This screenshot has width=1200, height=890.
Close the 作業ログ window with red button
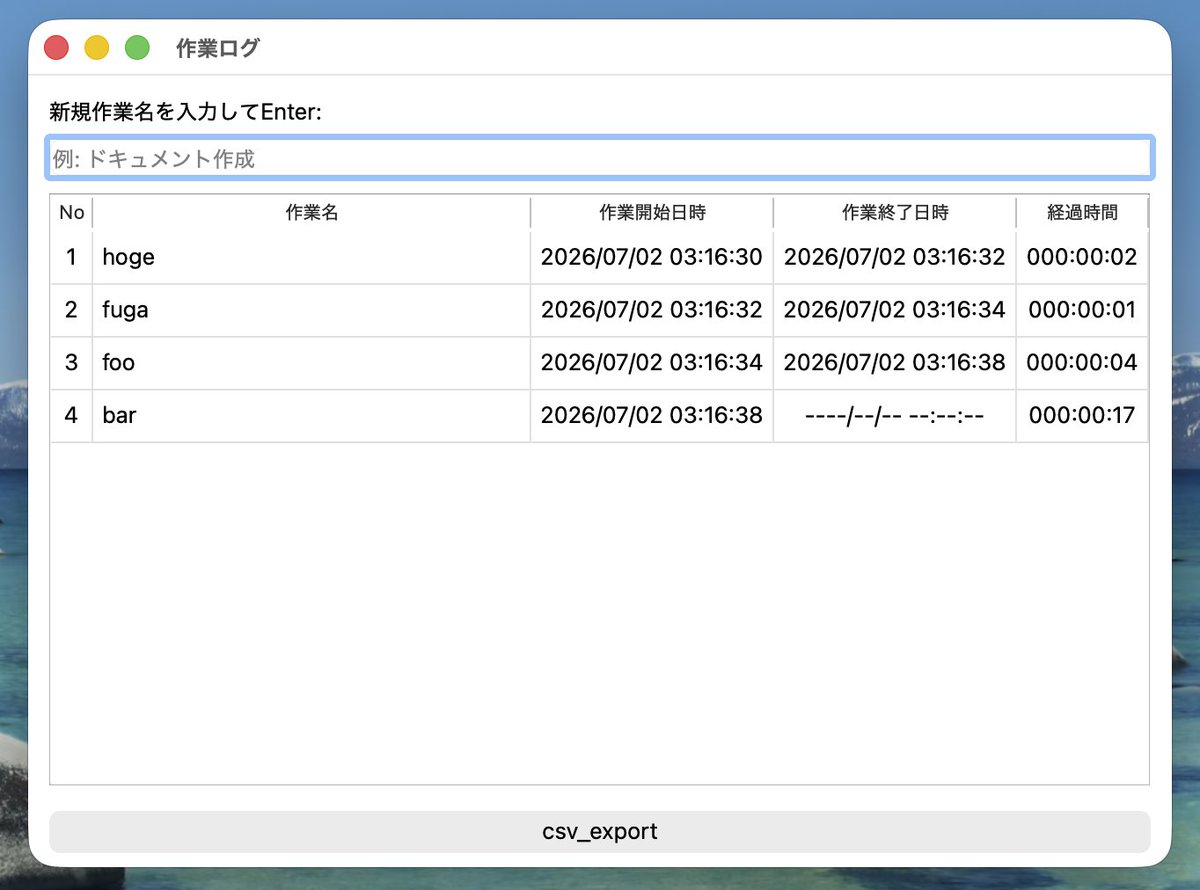click(x=56, y=47)
